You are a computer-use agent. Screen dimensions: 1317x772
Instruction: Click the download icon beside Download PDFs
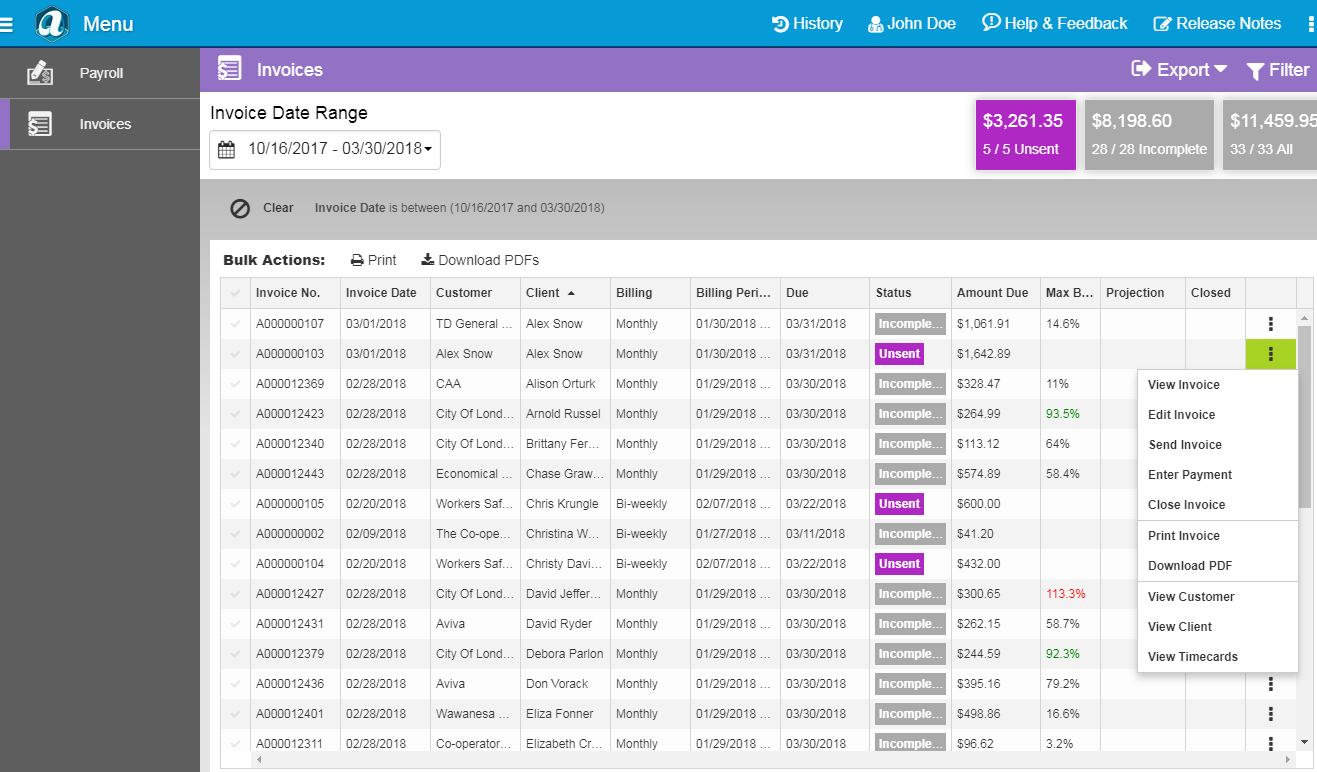click(x=427, y=260)
